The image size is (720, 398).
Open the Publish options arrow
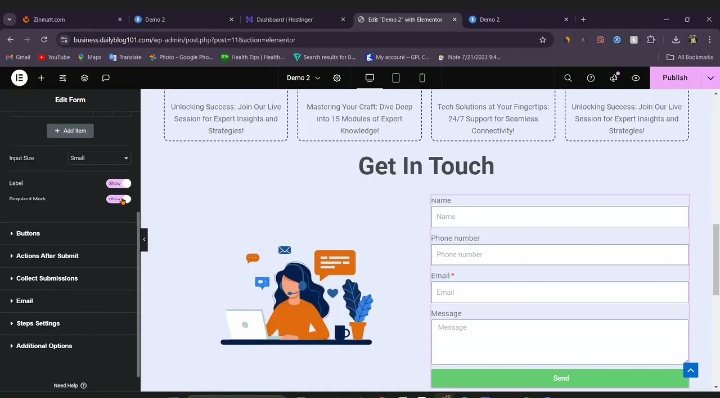coord(710,78)
